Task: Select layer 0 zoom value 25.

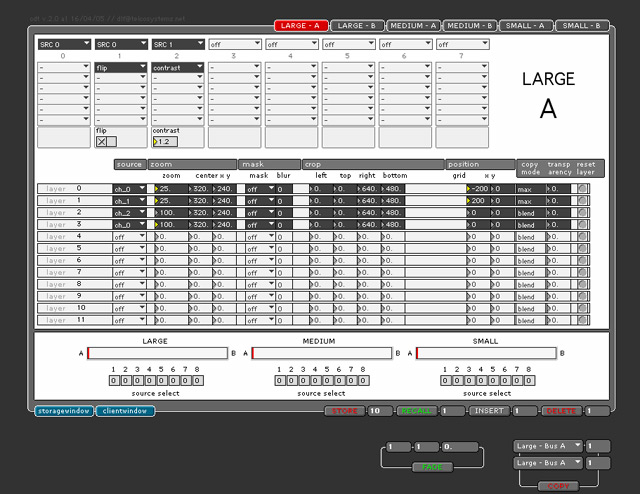Action: coord(171,189)
